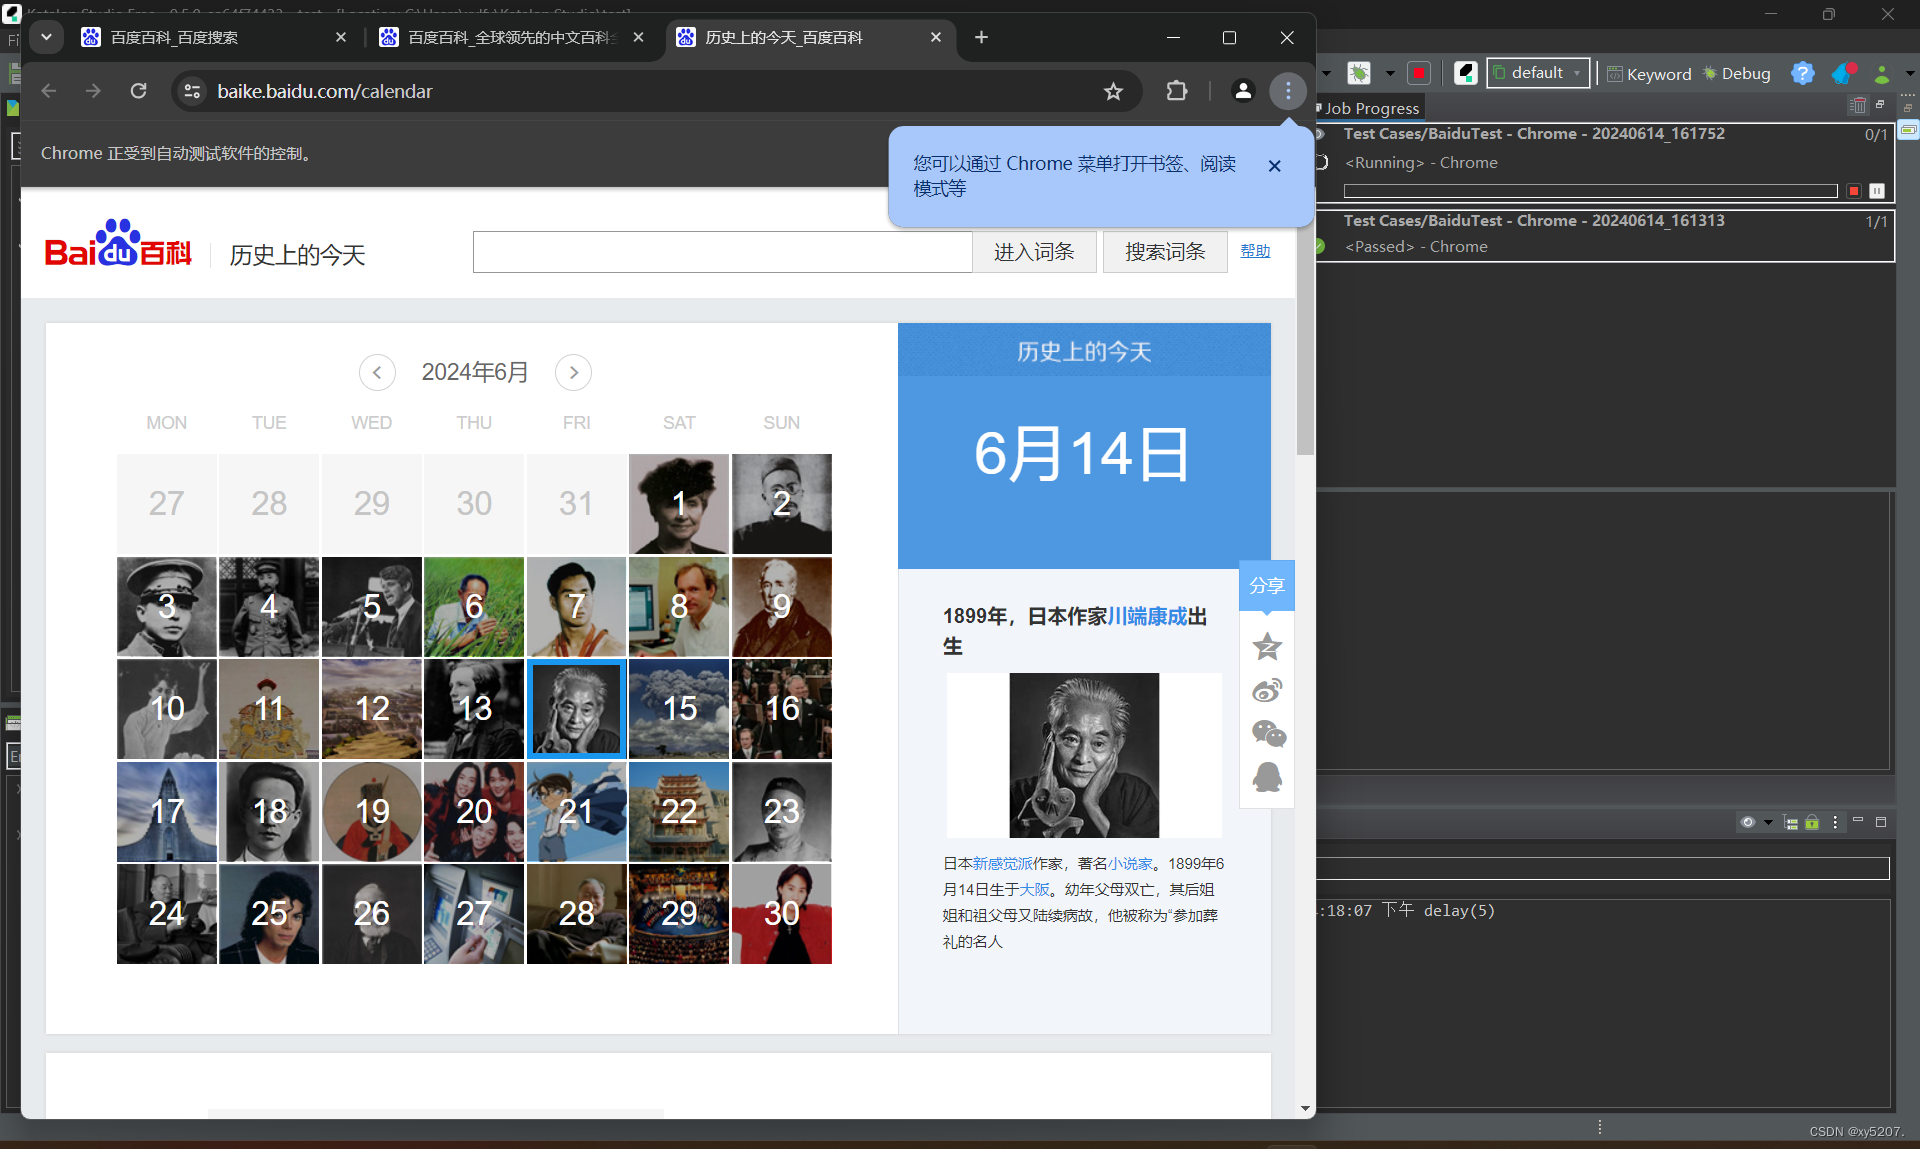The height and width of the screenshot is (1149, 1920).
Task: Open the 川端康成 link
Action: [x=1147, y=616]
